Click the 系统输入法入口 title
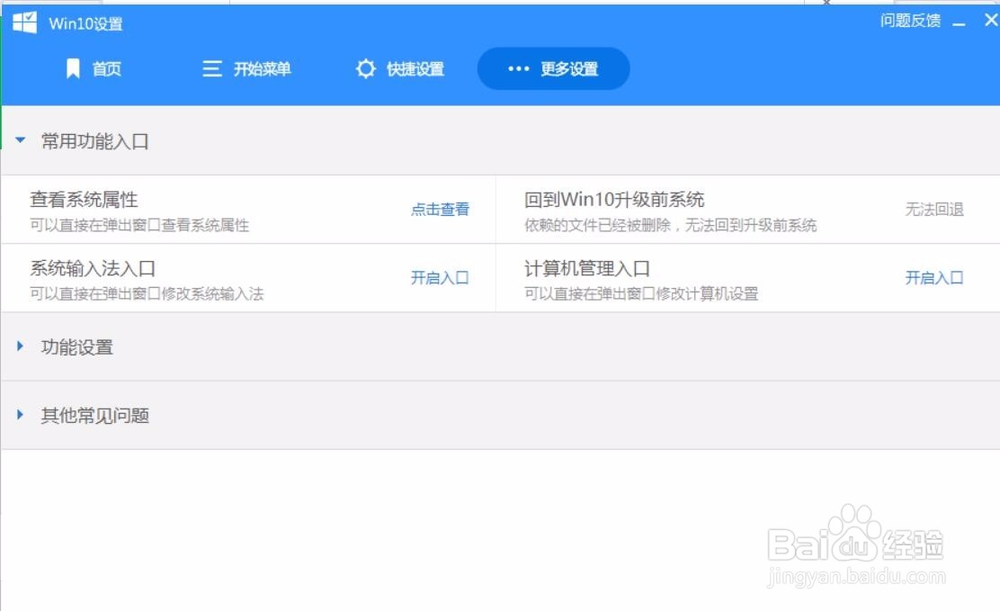The image size is (1000, 611). pos(92,269)
